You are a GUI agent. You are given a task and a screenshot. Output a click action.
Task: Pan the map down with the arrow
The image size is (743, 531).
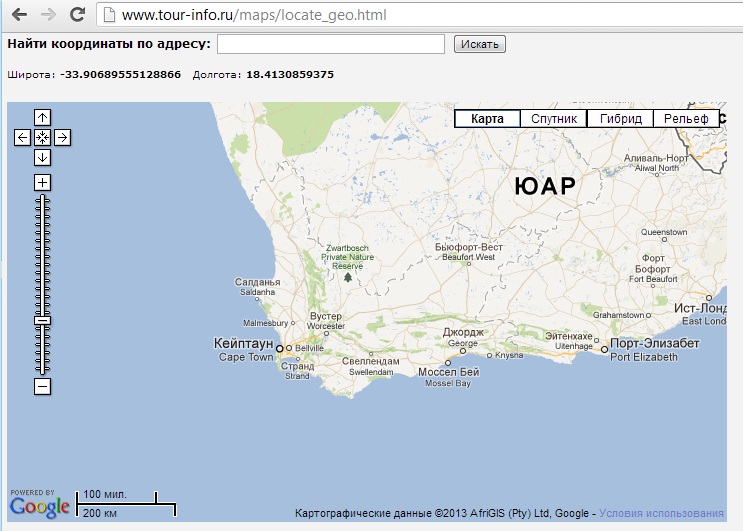click(43, 157)
